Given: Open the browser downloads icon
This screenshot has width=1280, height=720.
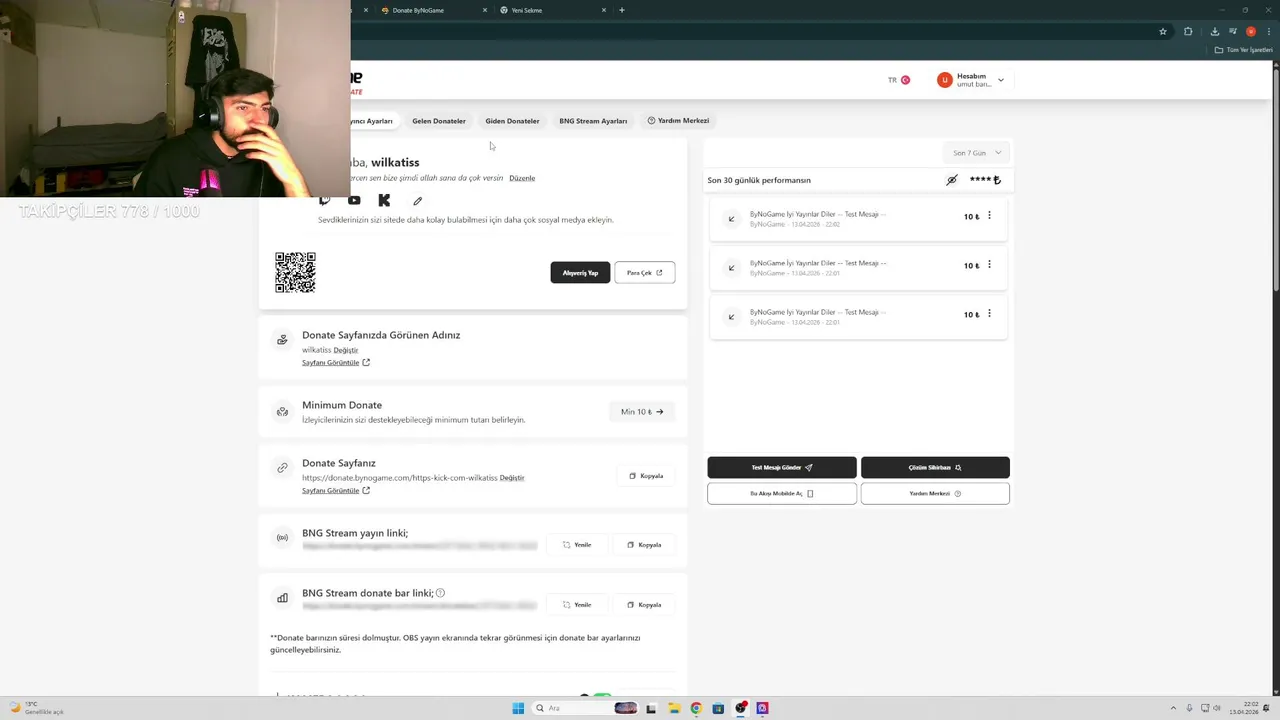Looking at the screenshot, I should (x=1215, y=31).
